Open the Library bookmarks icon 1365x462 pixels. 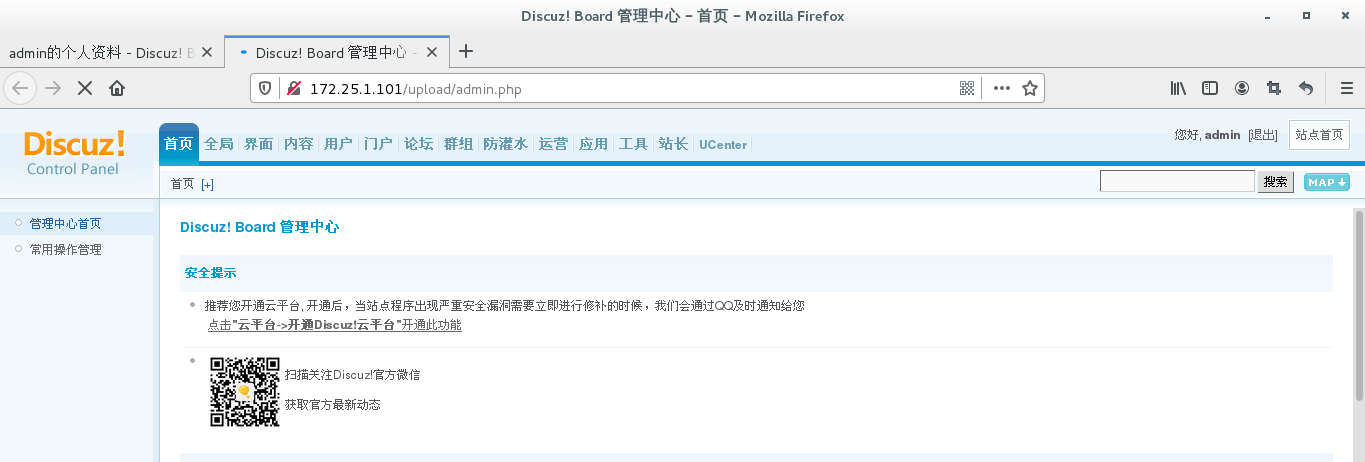pos(1178,88)
